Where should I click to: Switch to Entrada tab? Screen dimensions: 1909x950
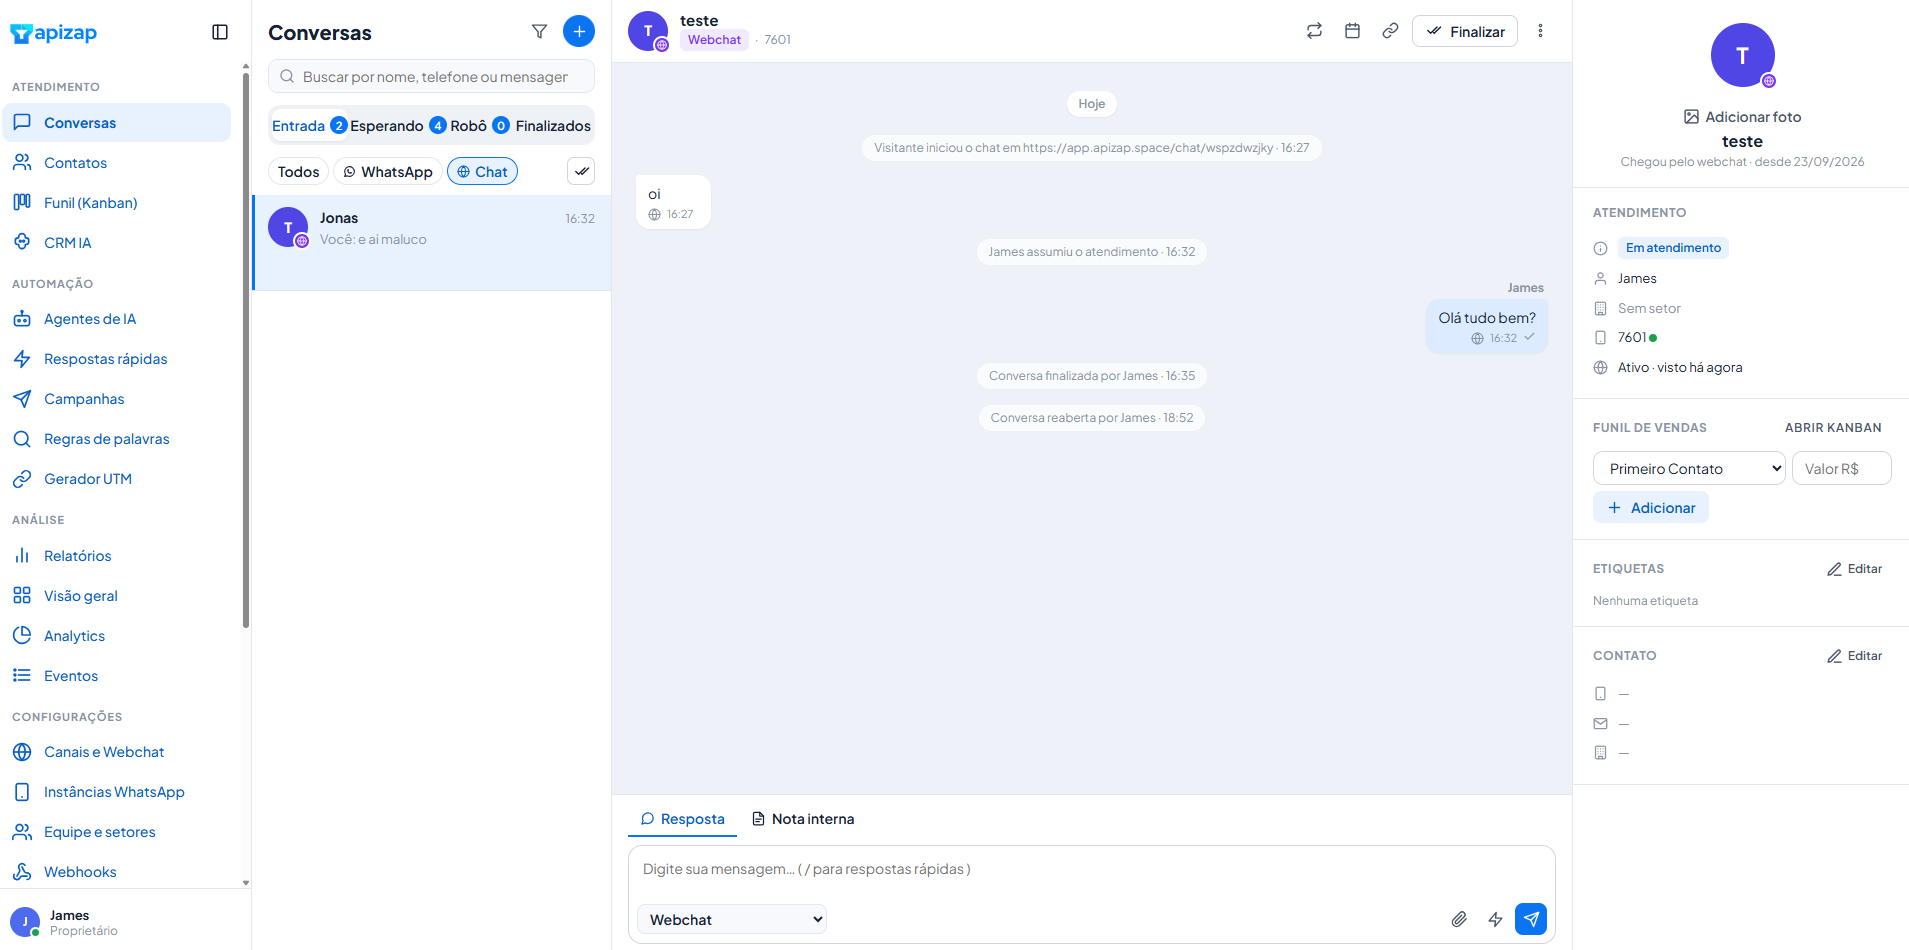(309, 126)
